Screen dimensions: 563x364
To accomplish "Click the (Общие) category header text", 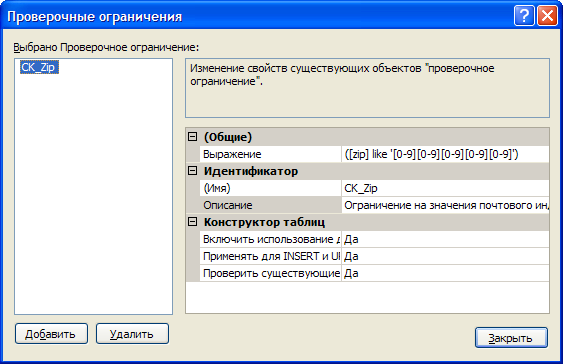I will point(228,137).
